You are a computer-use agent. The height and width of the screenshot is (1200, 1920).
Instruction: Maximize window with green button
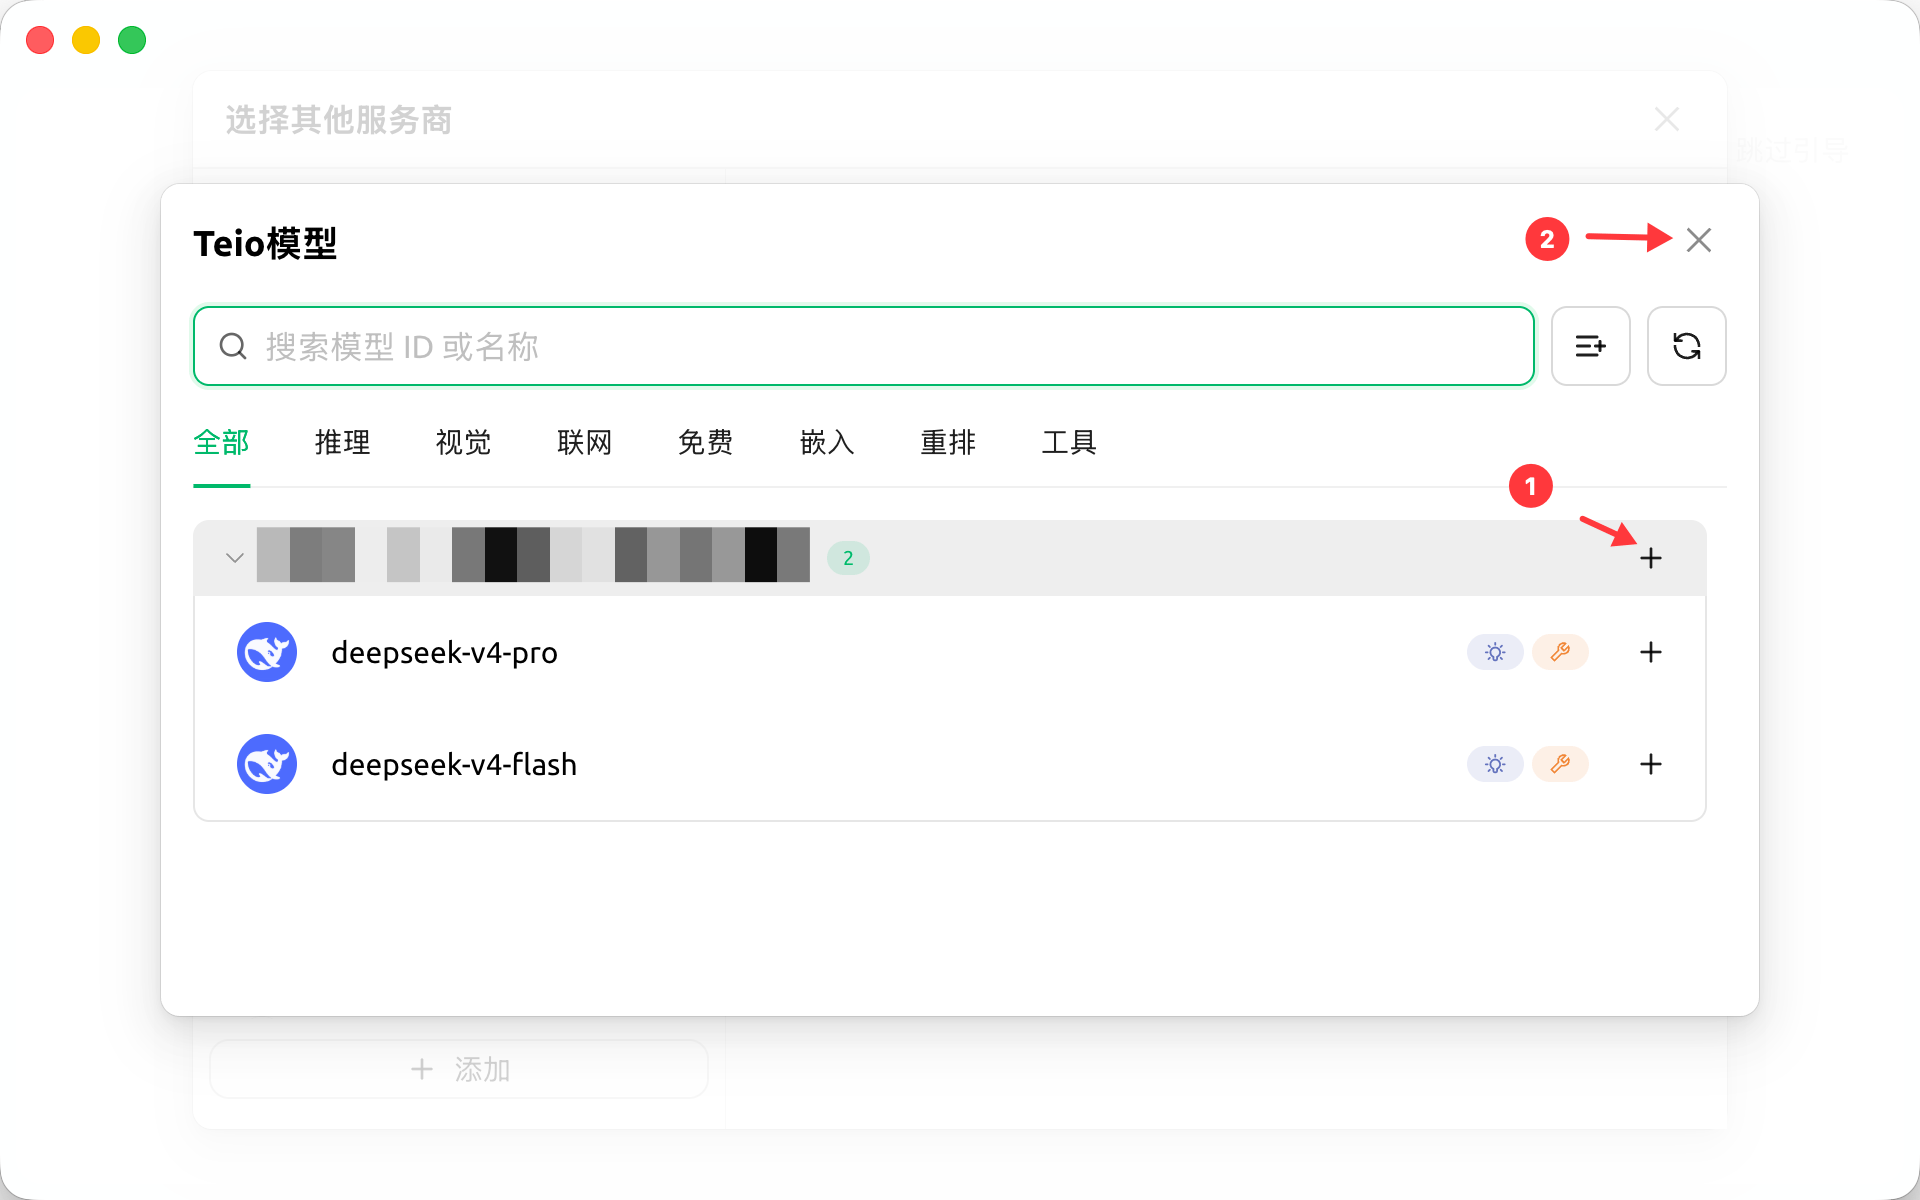coord(132,40)
